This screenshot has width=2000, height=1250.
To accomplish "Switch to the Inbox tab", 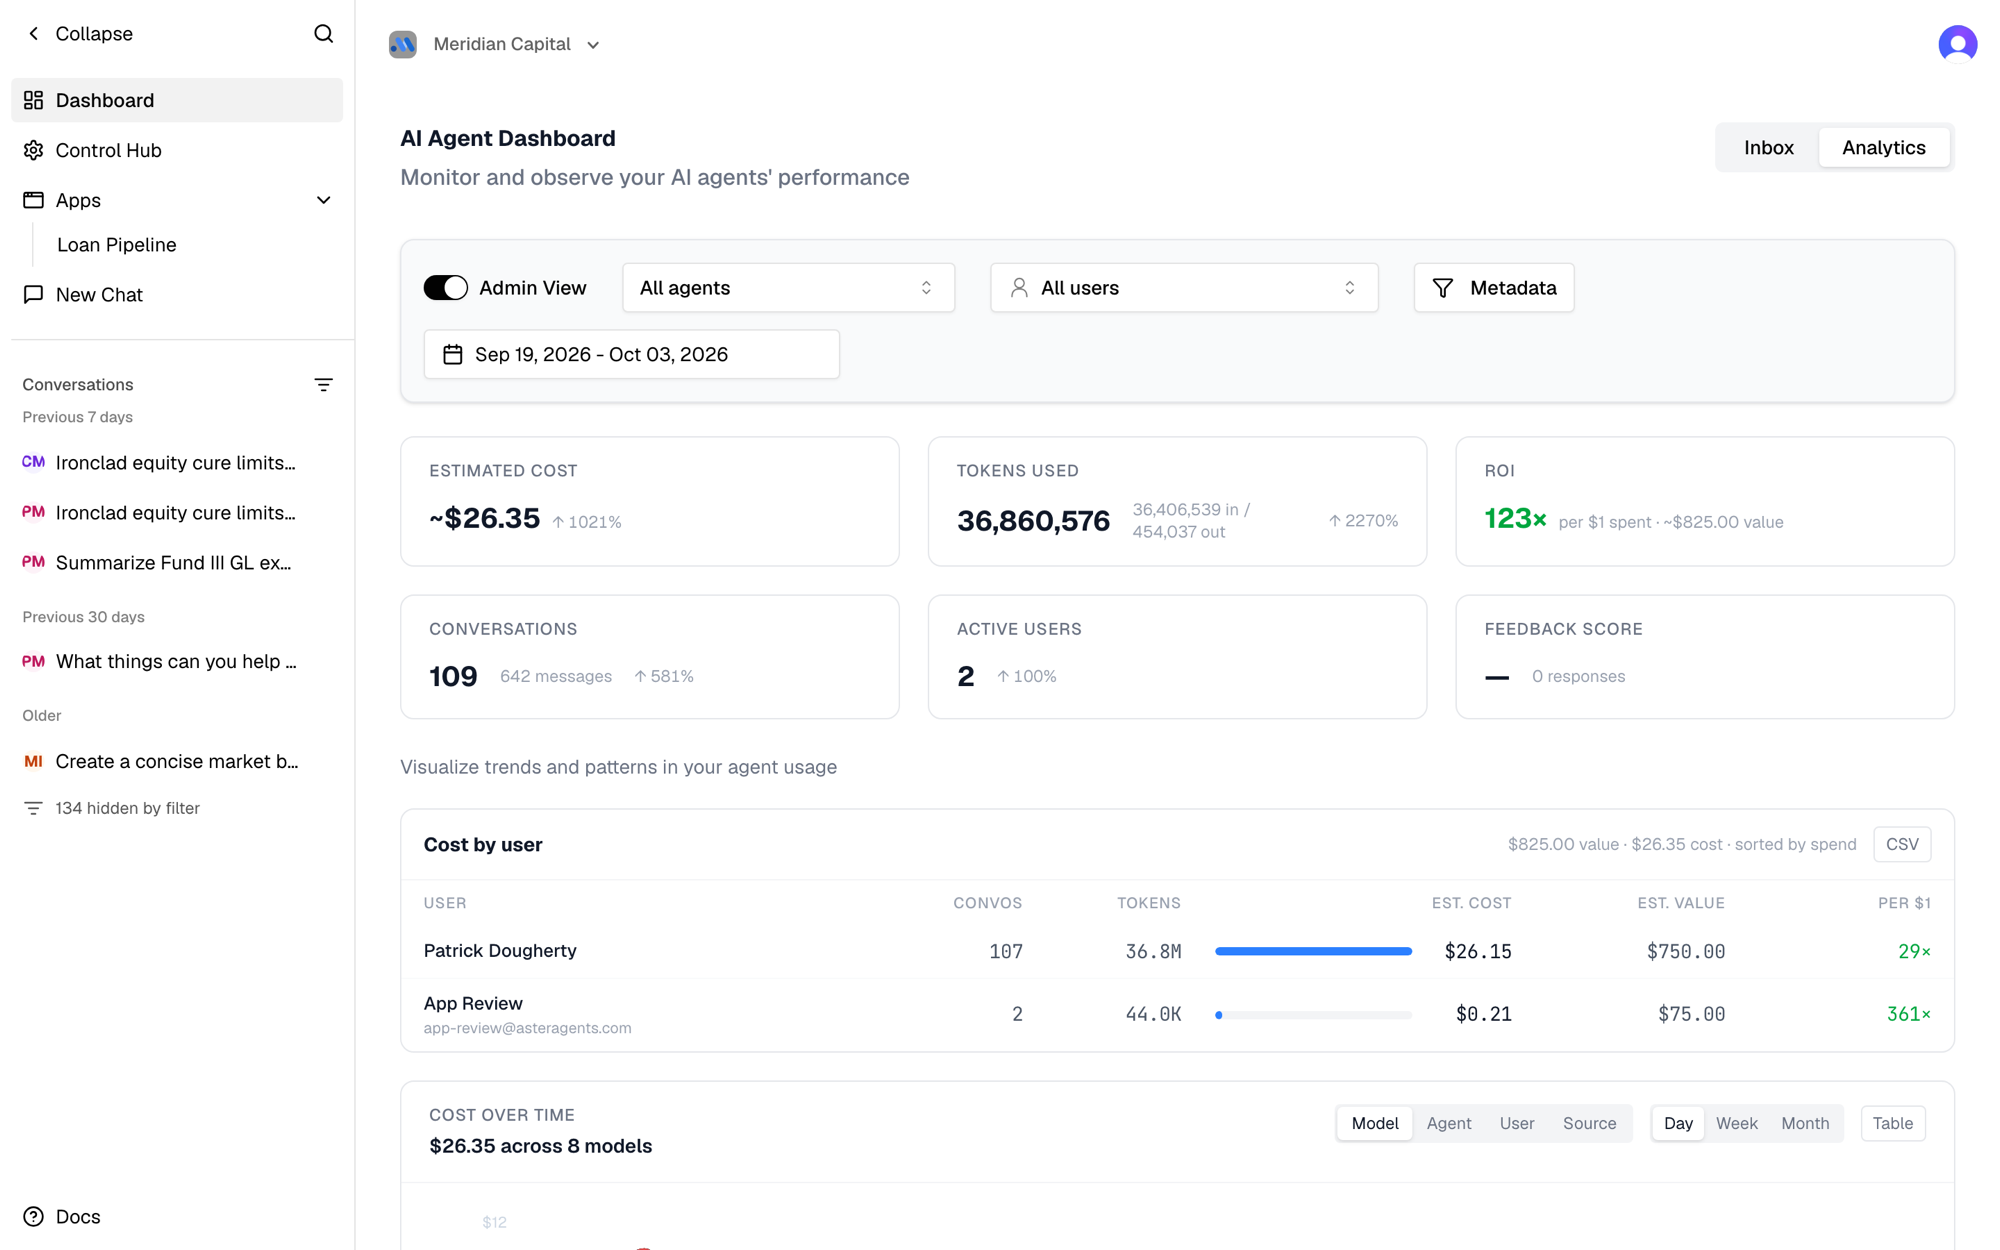I will point(1768,148).
